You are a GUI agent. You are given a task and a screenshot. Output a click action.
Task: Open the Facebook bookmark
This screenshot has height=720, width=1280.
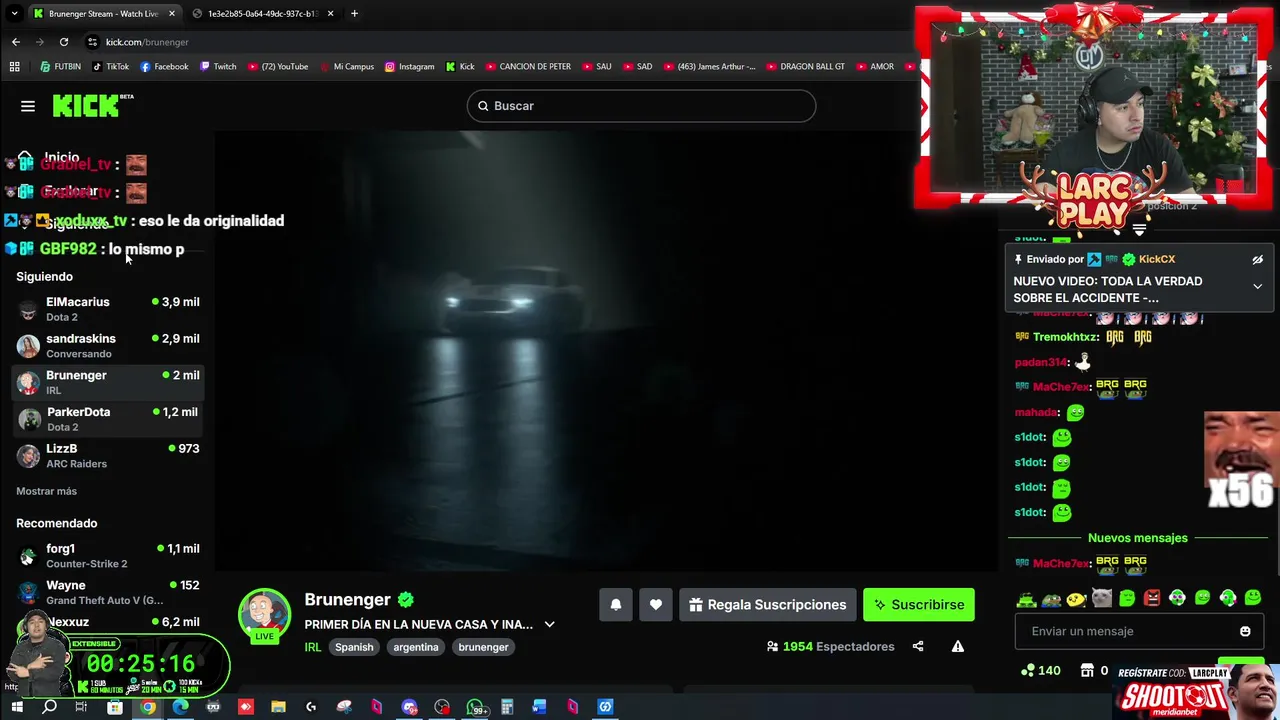tap(164, 67)
